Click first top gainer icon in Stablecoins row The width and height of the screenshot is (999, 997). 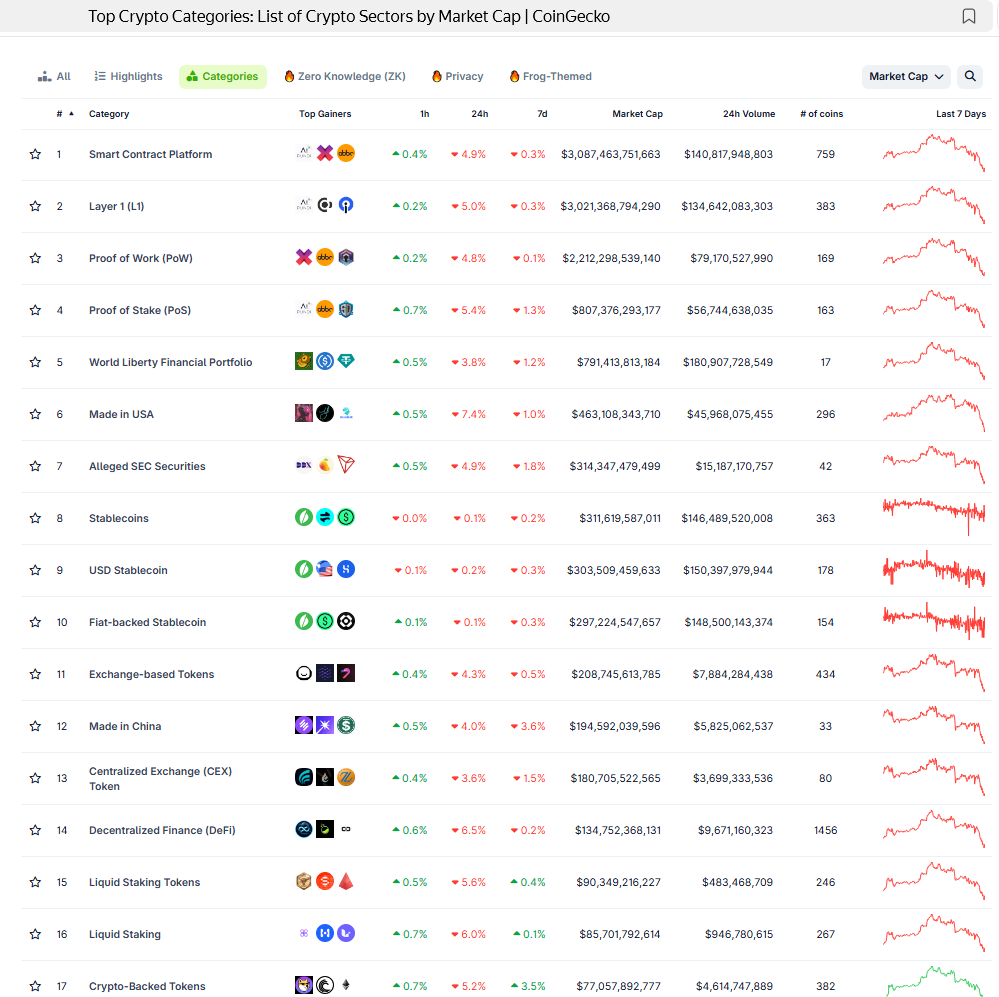click(304, 518)
